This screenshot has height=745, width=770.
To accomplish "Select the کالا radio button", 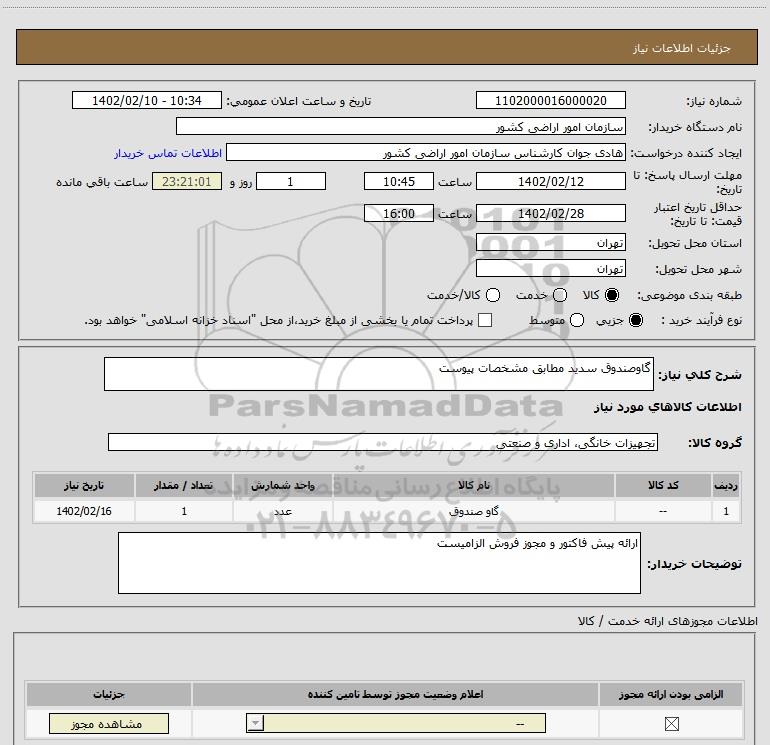I will point(612,295).
